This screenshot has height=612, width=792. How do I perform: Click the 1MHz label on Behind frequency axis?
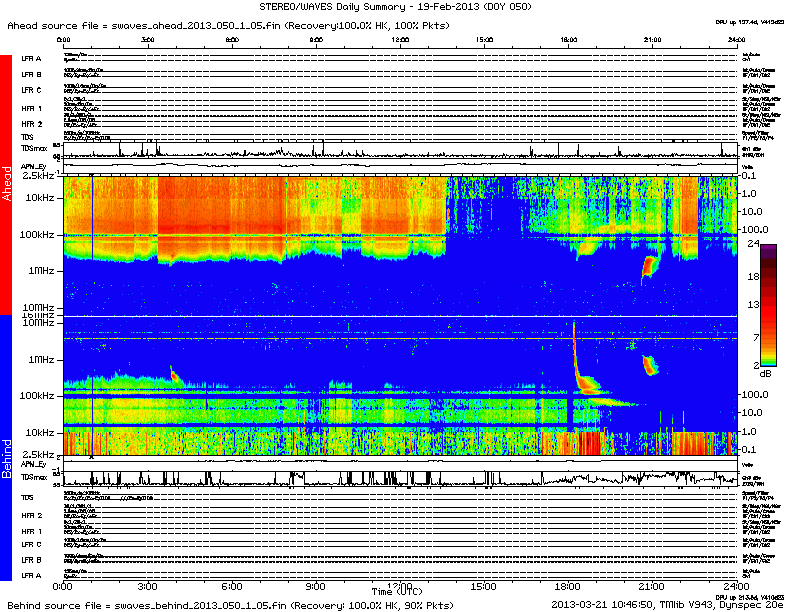(x=42, y=359)
